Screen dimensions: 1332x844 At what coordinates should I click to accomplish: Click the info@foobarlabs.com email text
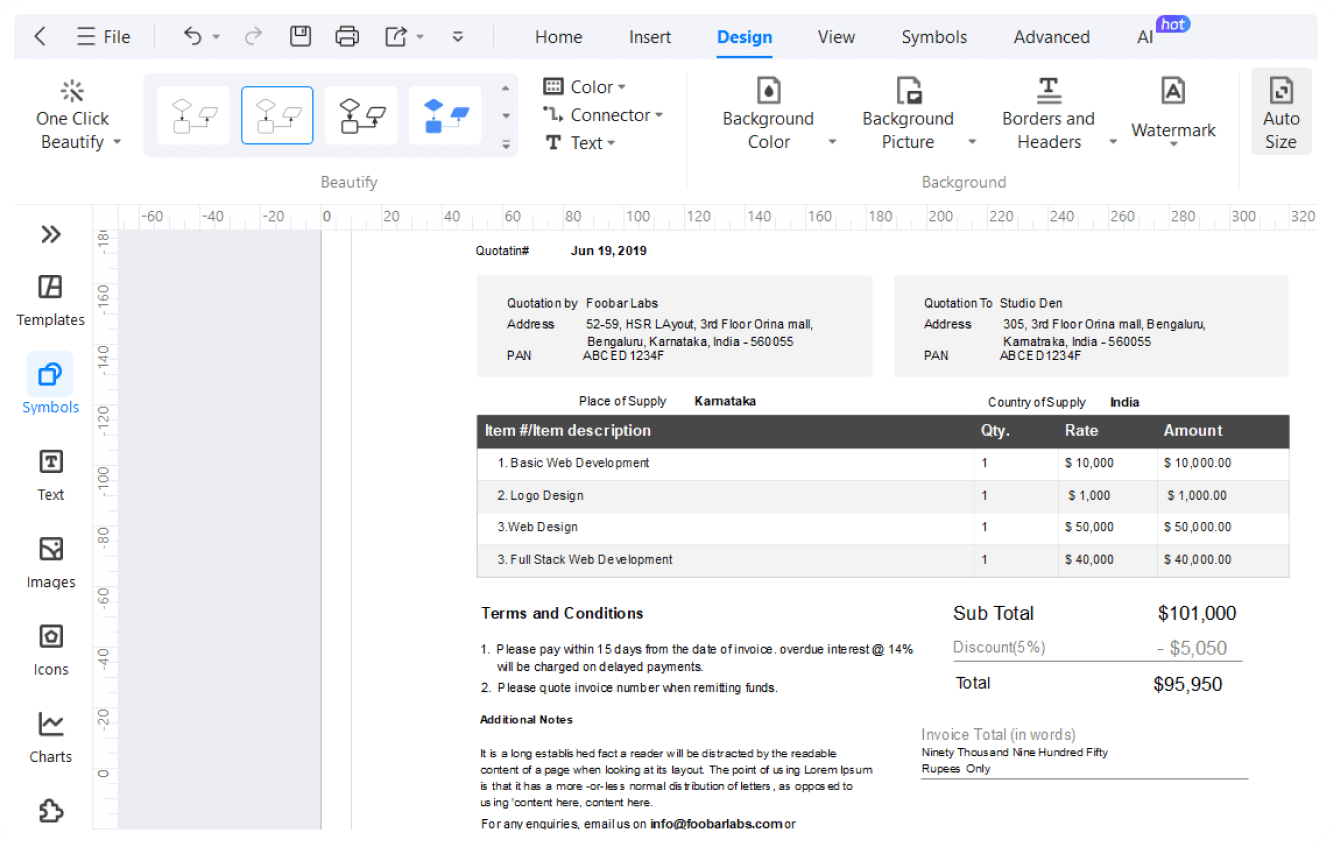coord(716,824)
